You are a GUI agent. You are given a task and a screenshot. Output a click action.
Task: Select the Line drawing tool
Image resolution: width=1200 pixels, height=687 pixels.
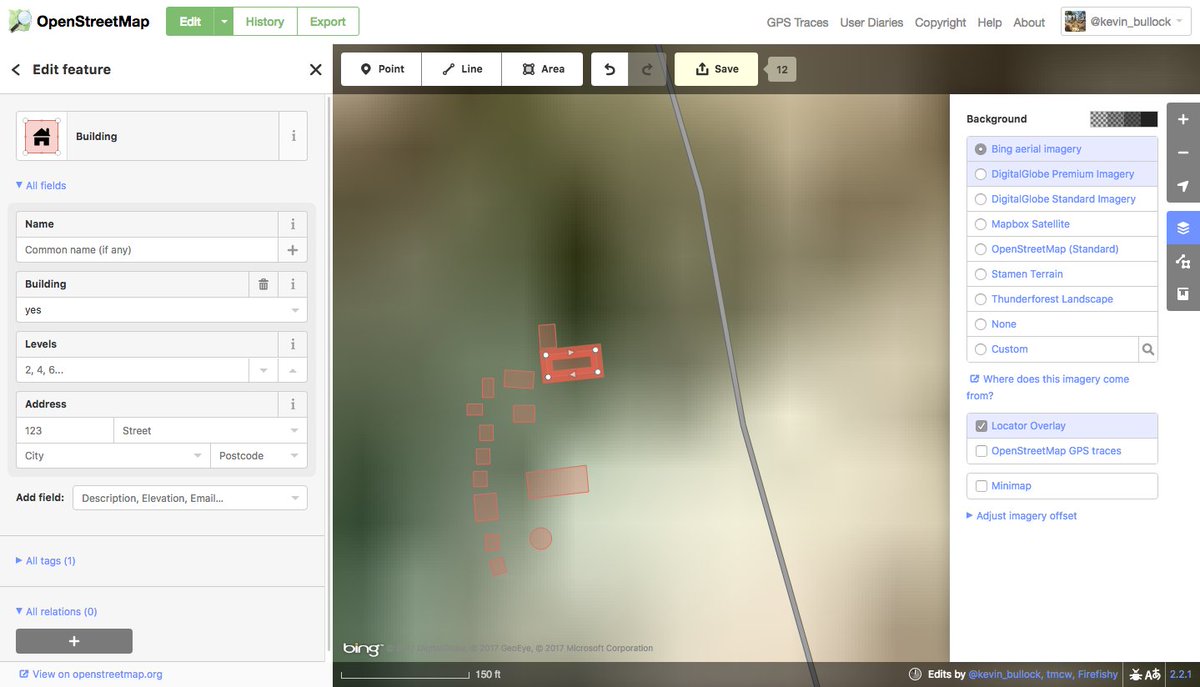pyautogui.click(x=461, y=69)
